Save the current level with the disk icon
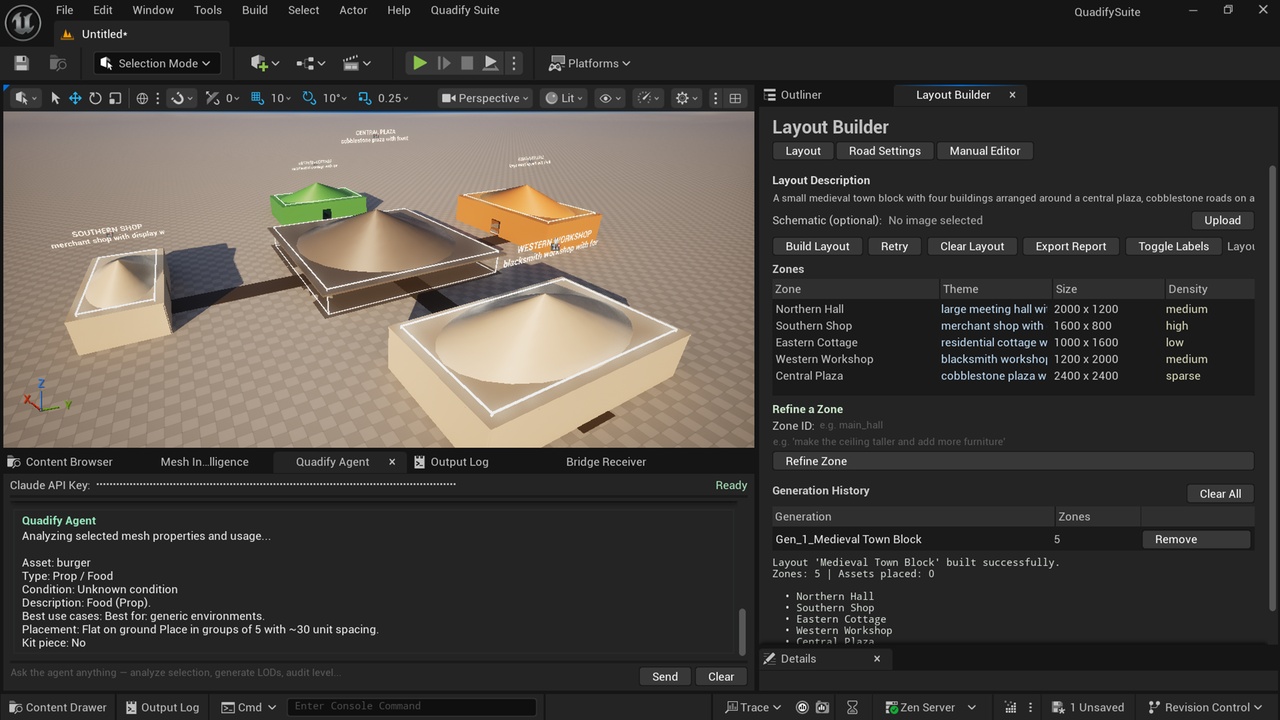Viewport: 1280px width, 720px height. [21, 63]
